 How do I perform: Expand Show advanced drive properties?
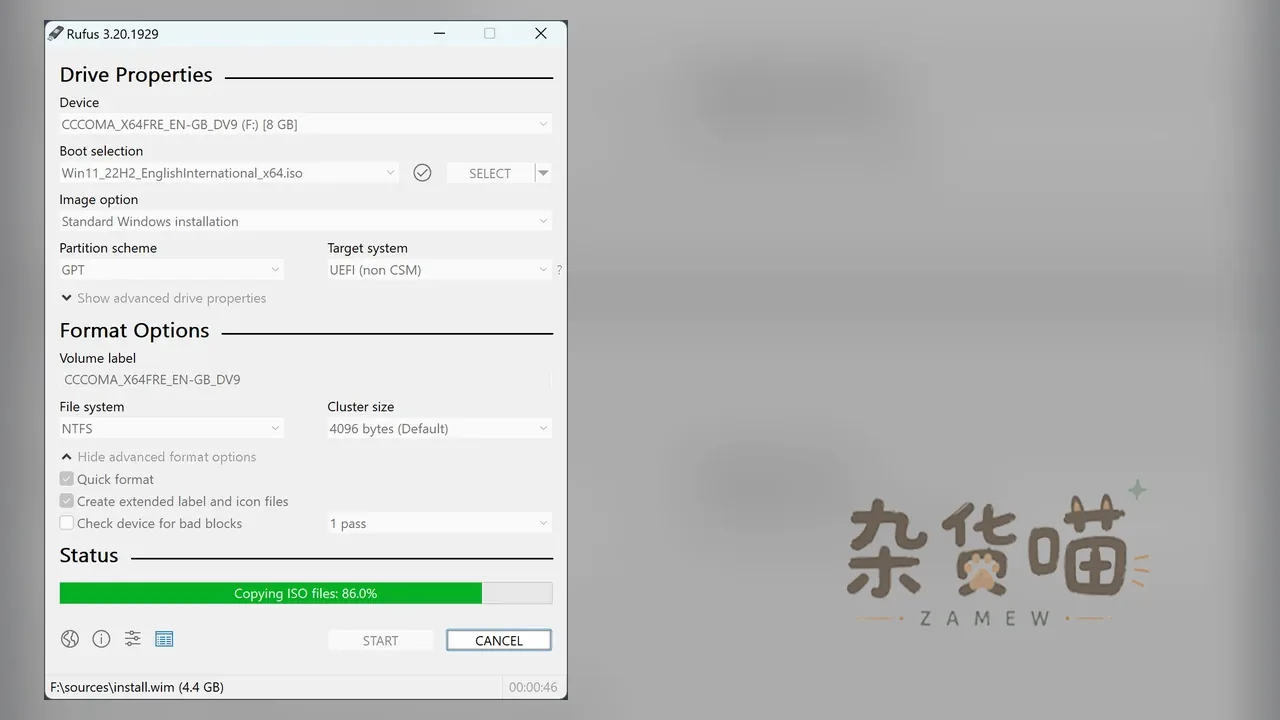(x=163, y=298)
